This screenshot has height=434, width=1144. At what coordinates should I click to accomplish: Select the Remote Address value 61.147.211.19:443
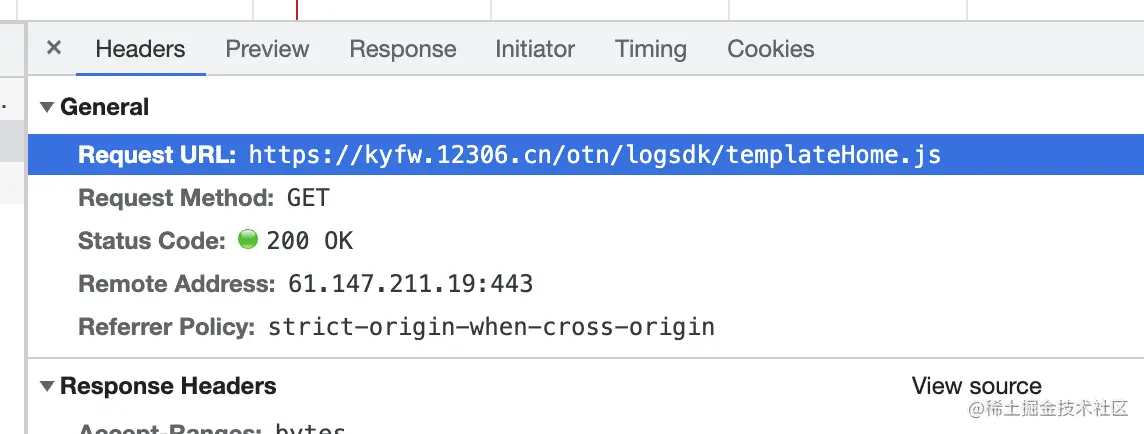point(411,284)
